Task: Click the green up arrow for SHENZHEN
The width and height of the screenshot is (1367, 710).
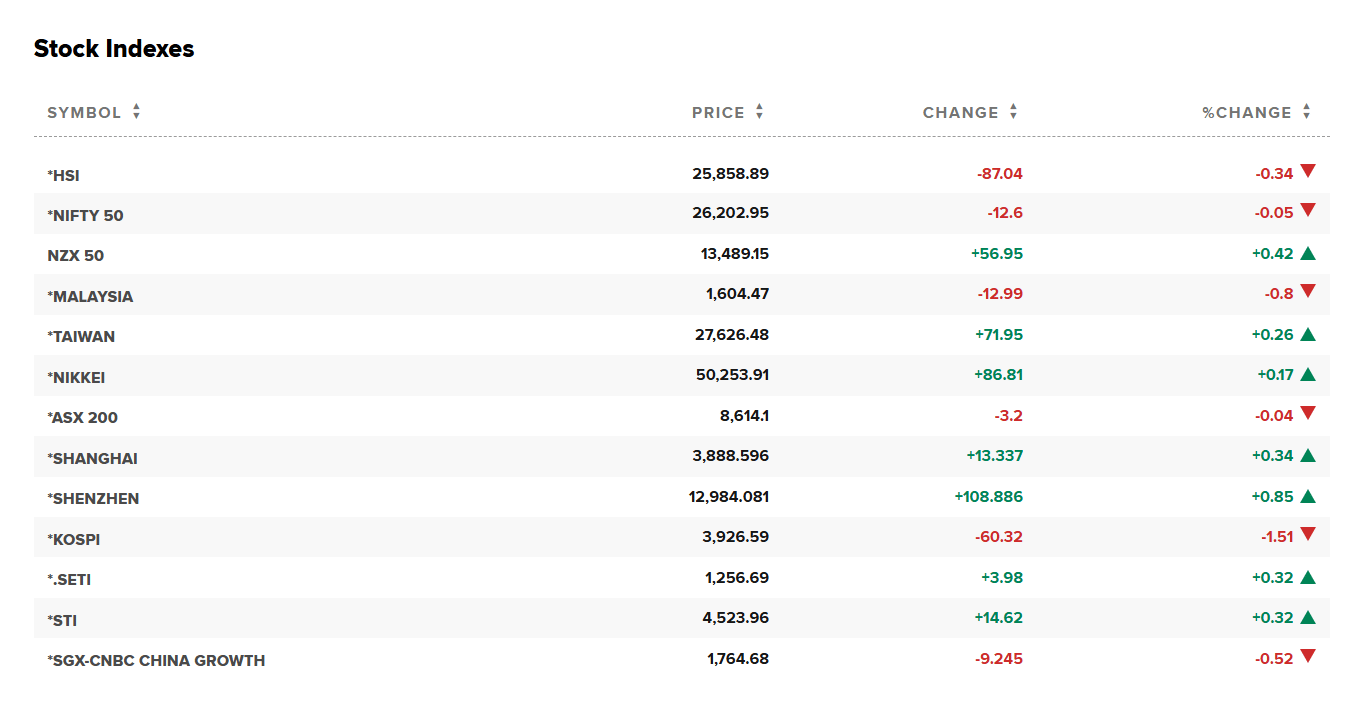Action: pos(1307,497)
